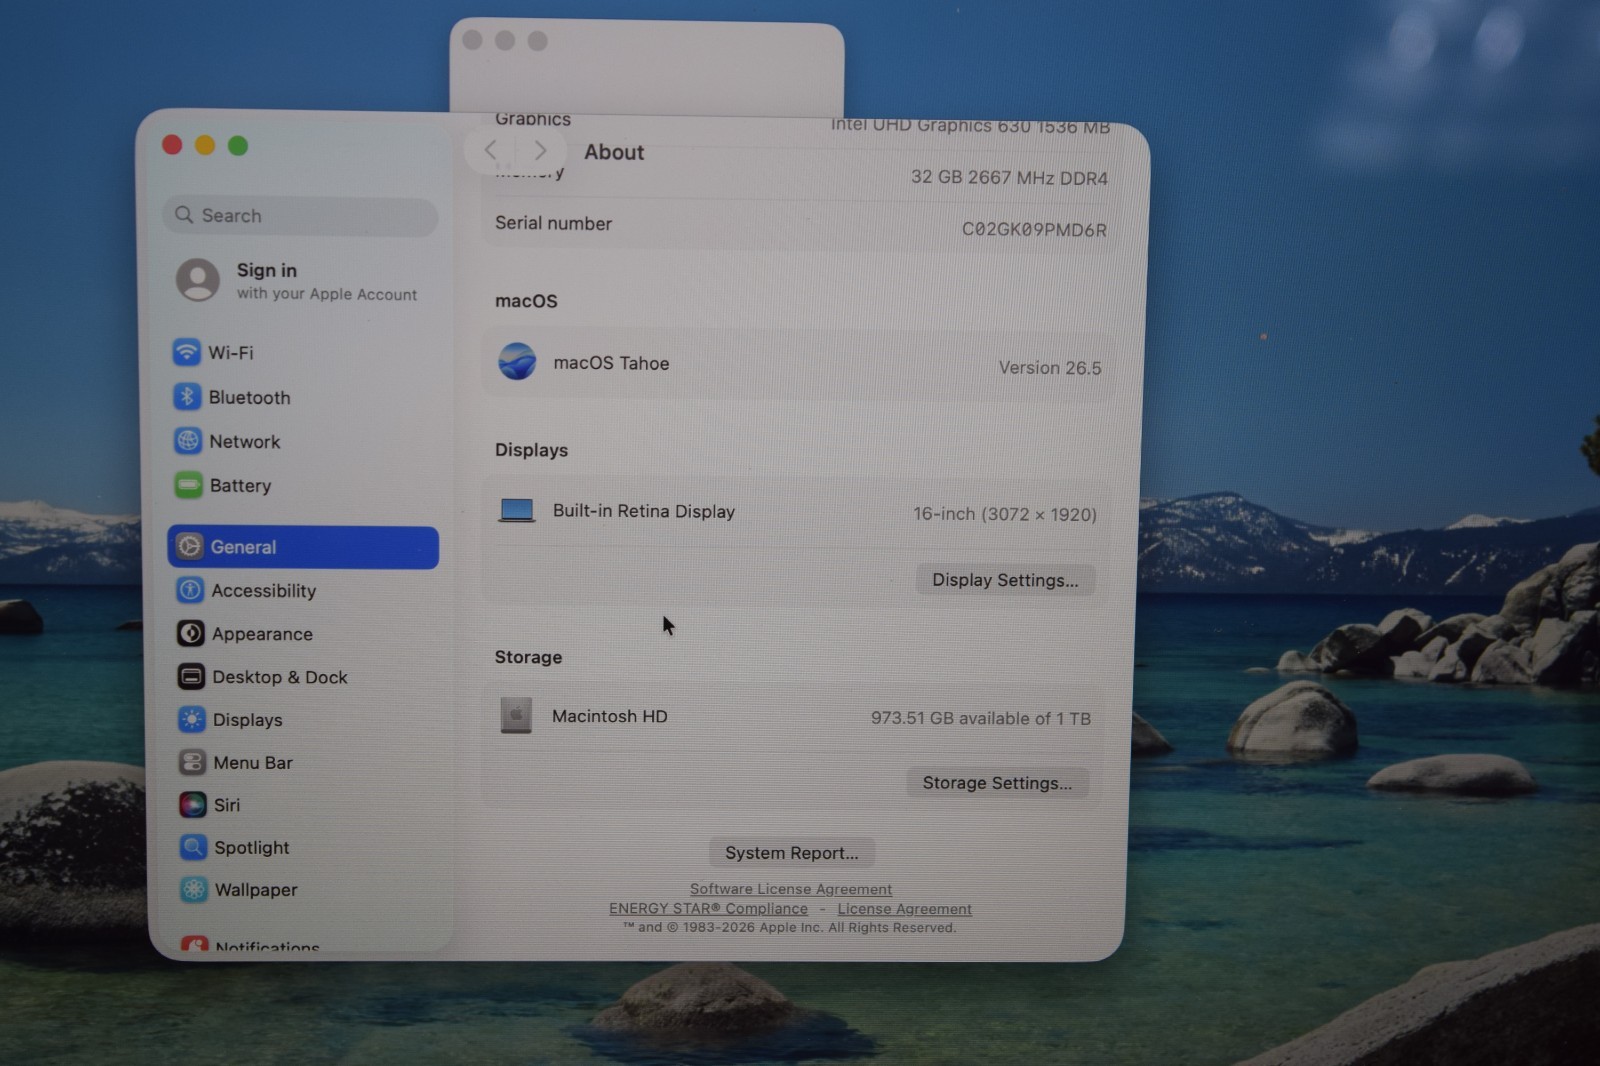Click the Displays sun icon in sidebar

[192, 719]
